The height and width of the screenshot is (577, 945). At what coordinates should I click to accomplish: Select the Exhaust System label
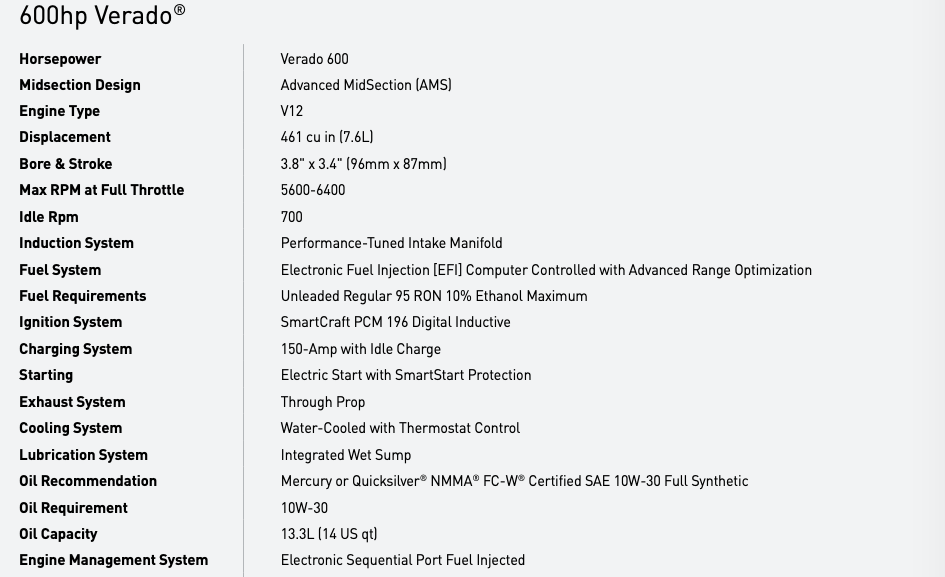point(72,402)
